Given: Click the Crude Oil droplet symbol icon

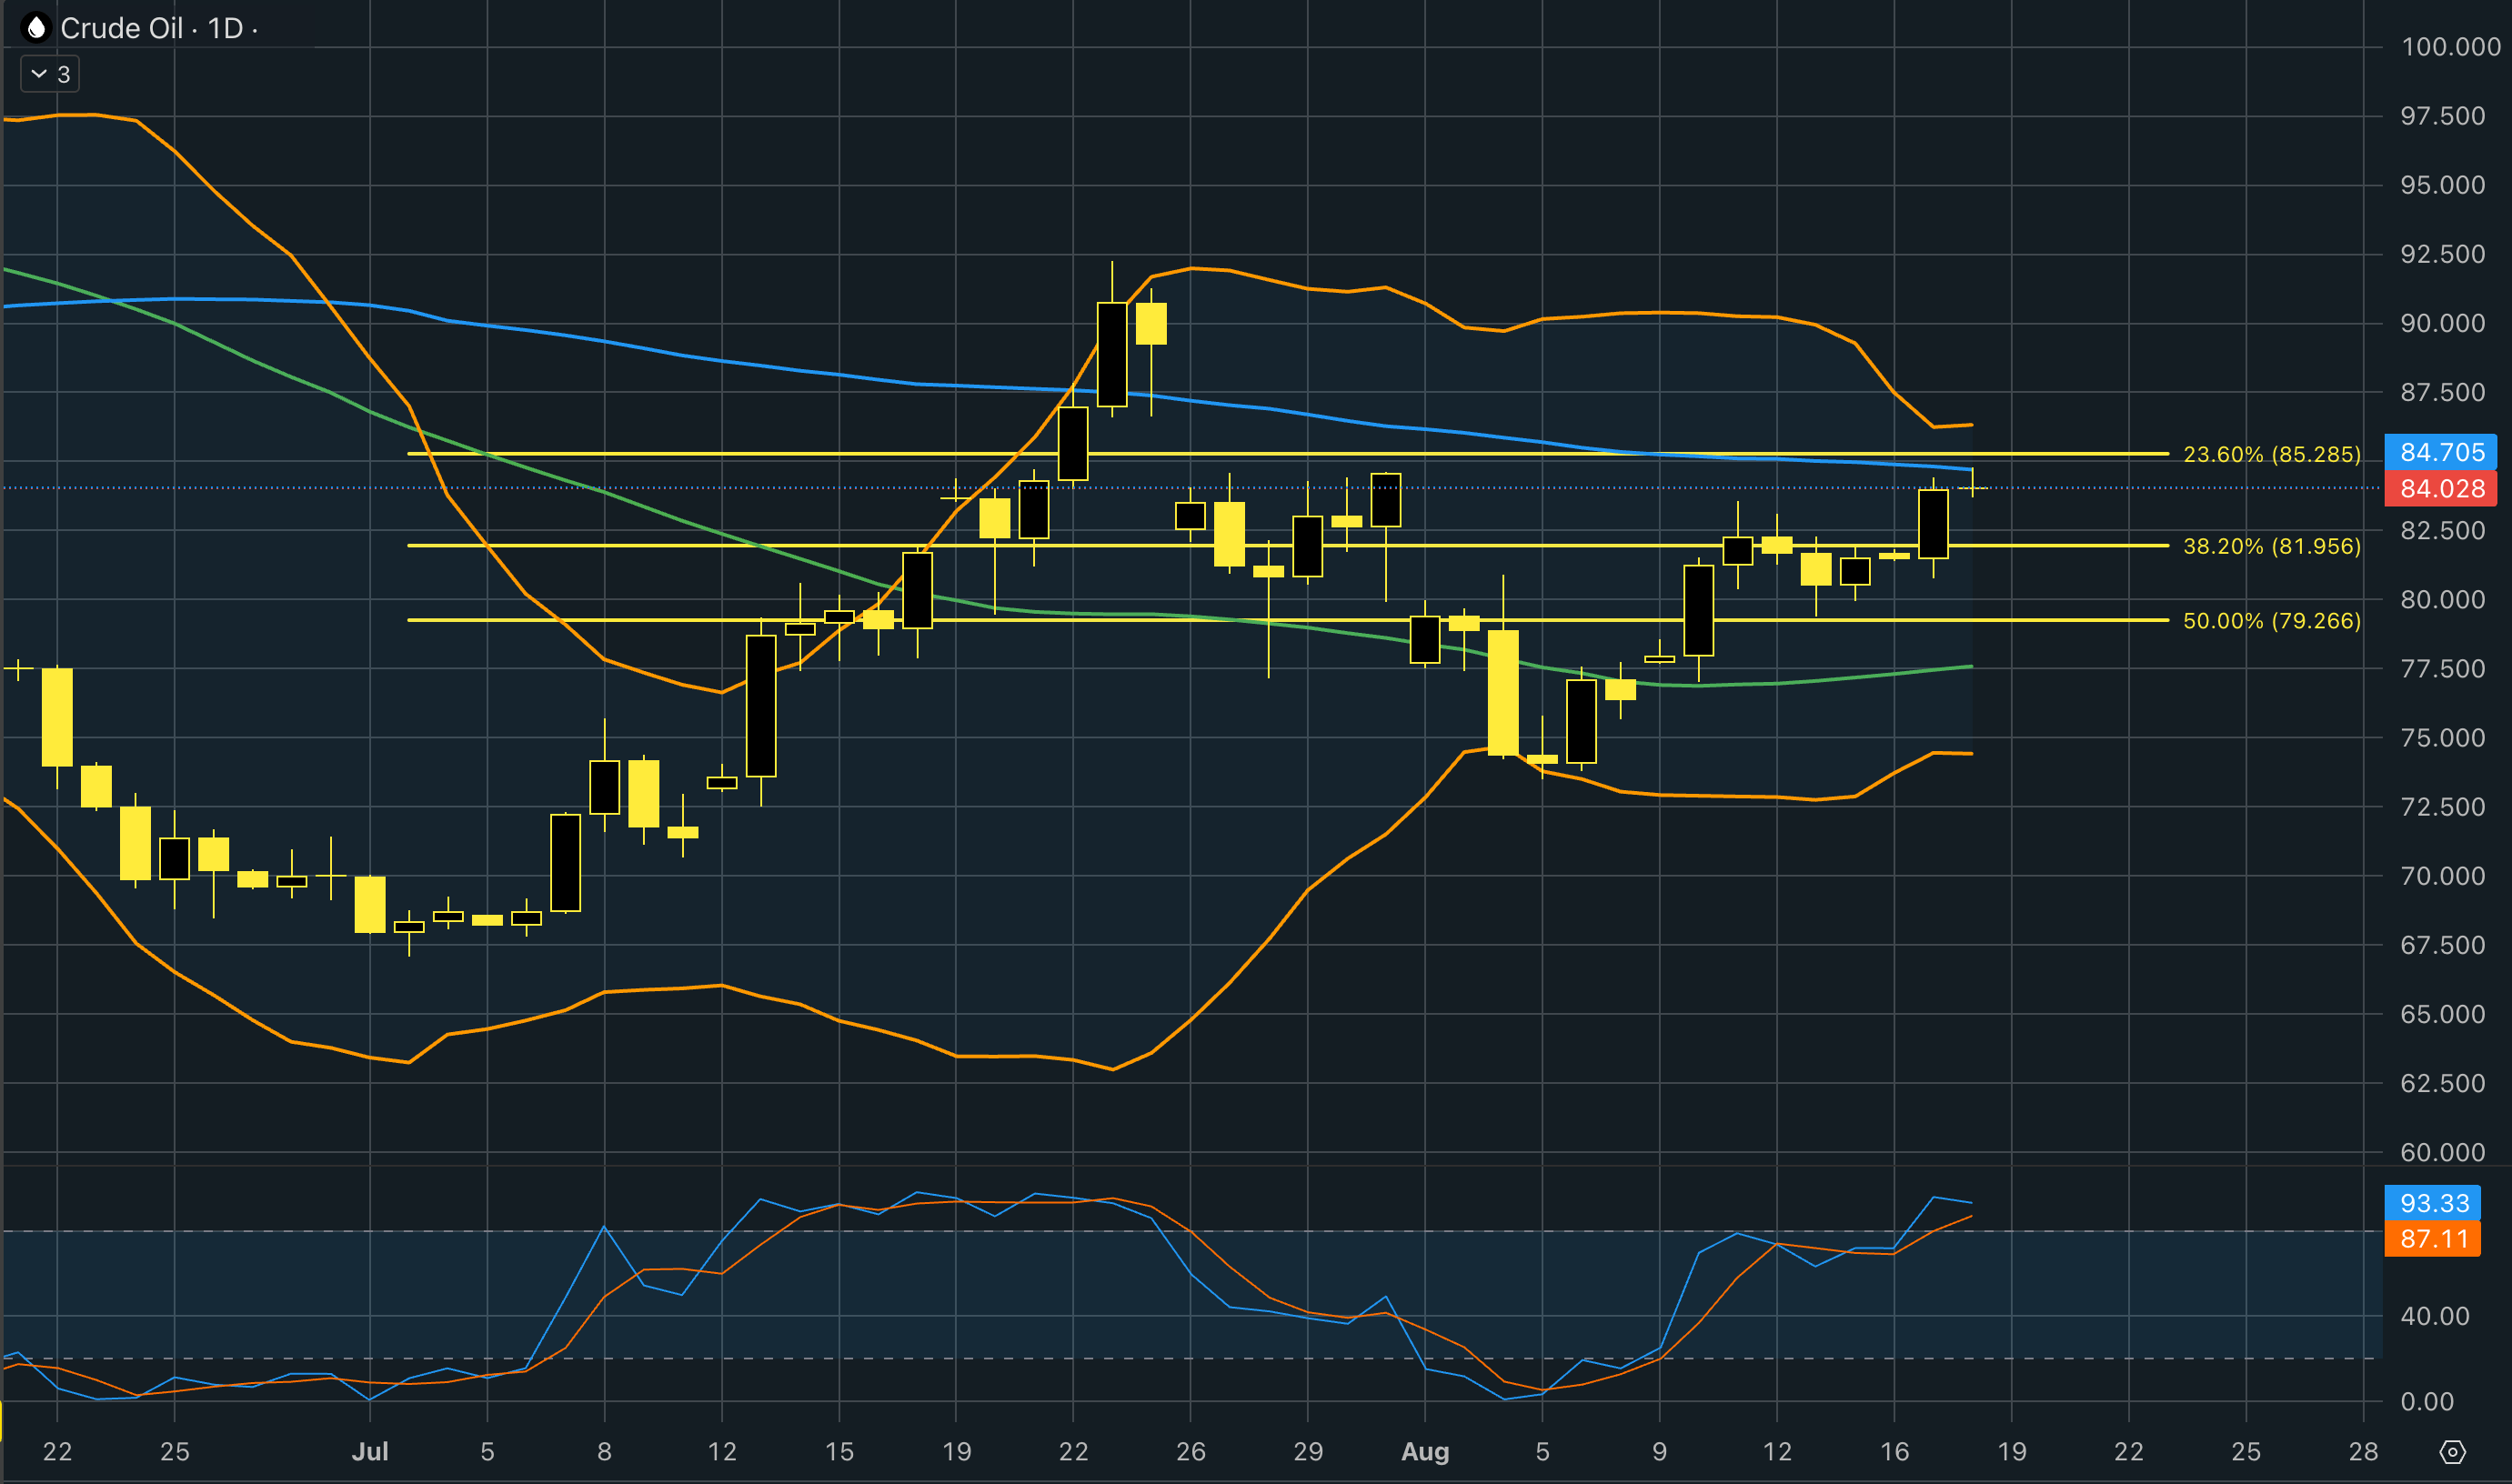Looking at the screenshot, I should tap(36, 28).
